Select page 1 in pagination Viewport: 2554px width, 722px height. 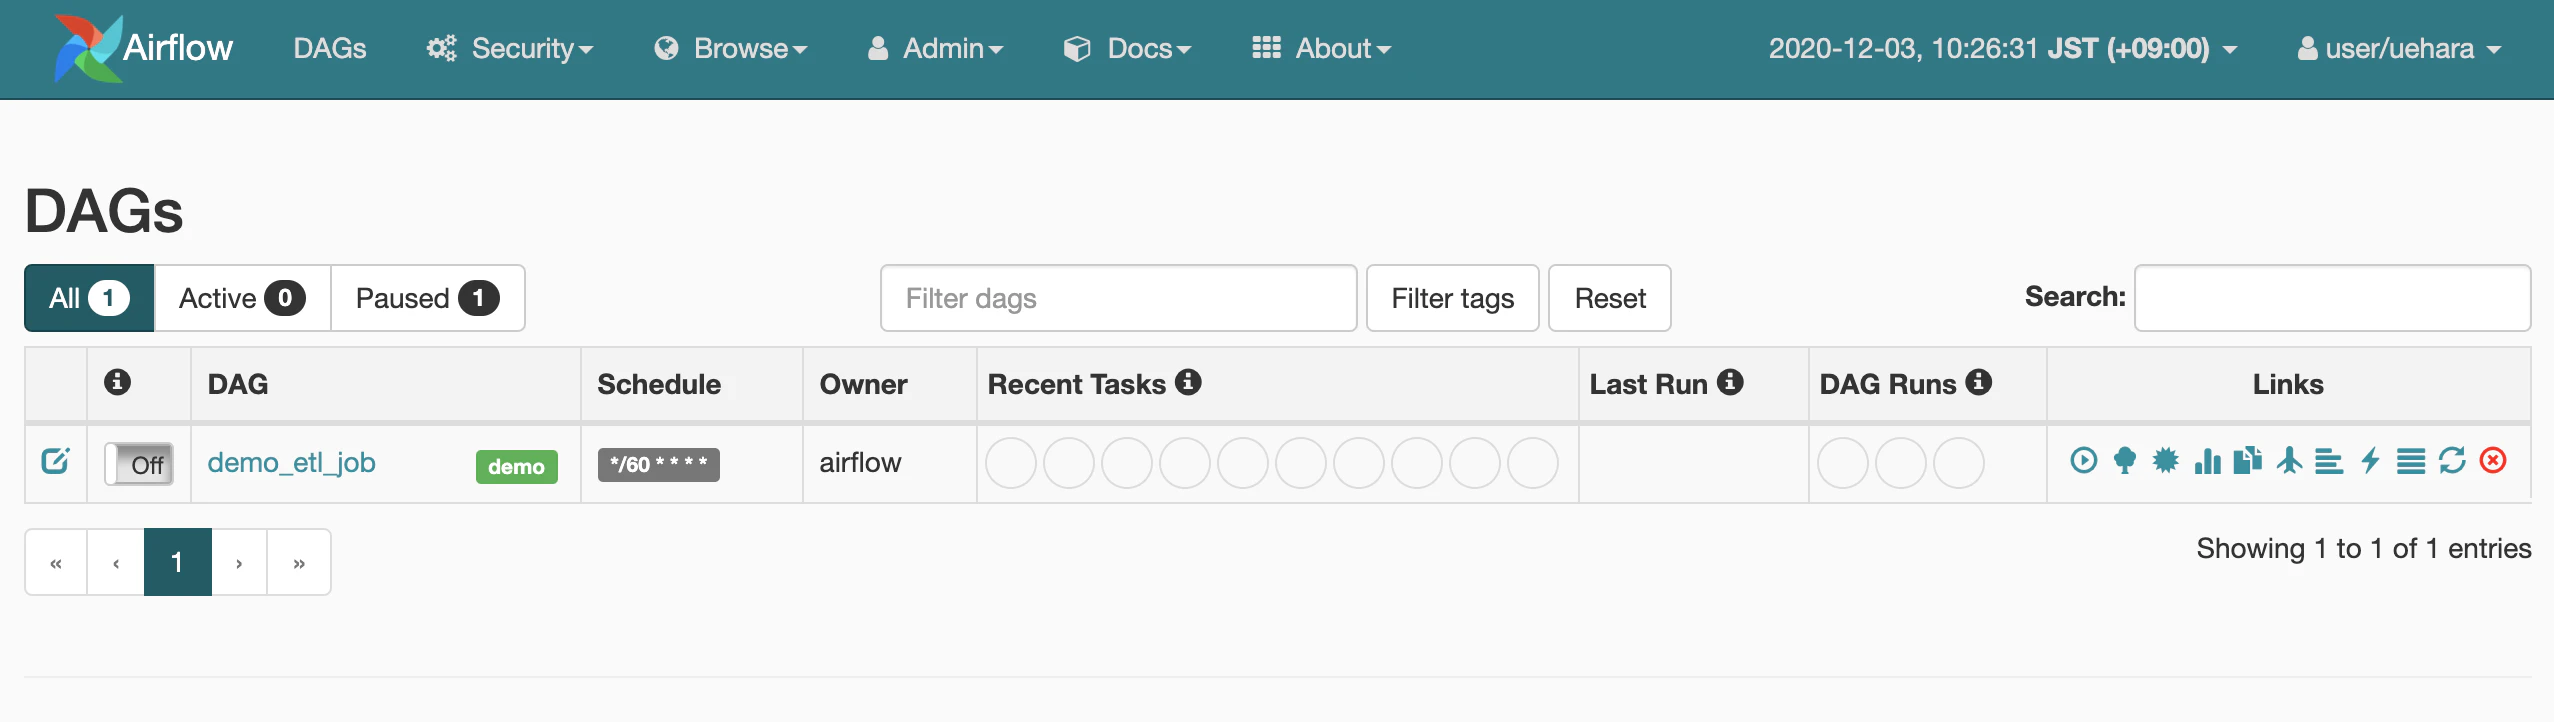coord(177,562)
